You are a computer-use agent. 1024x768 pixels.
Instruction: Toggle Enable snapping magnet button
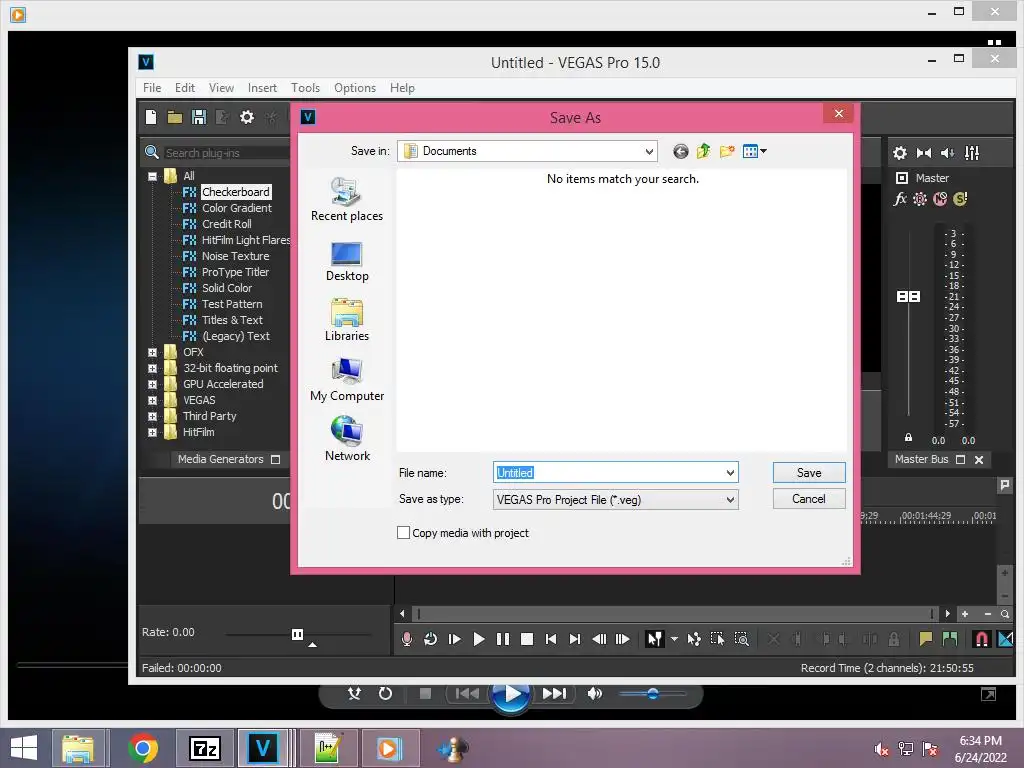point(981,639)
